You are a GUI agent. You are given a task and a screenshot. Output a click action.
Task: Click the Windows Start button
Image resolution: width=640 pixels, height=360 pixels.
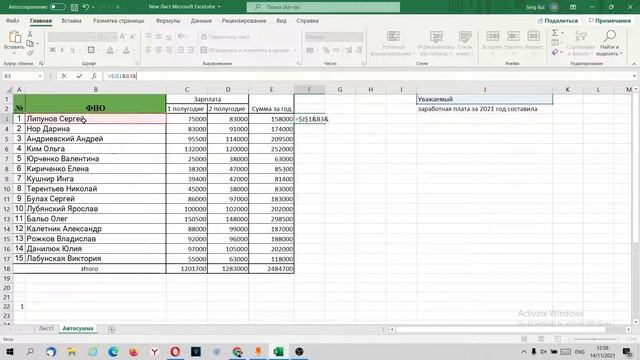[9, 351]
